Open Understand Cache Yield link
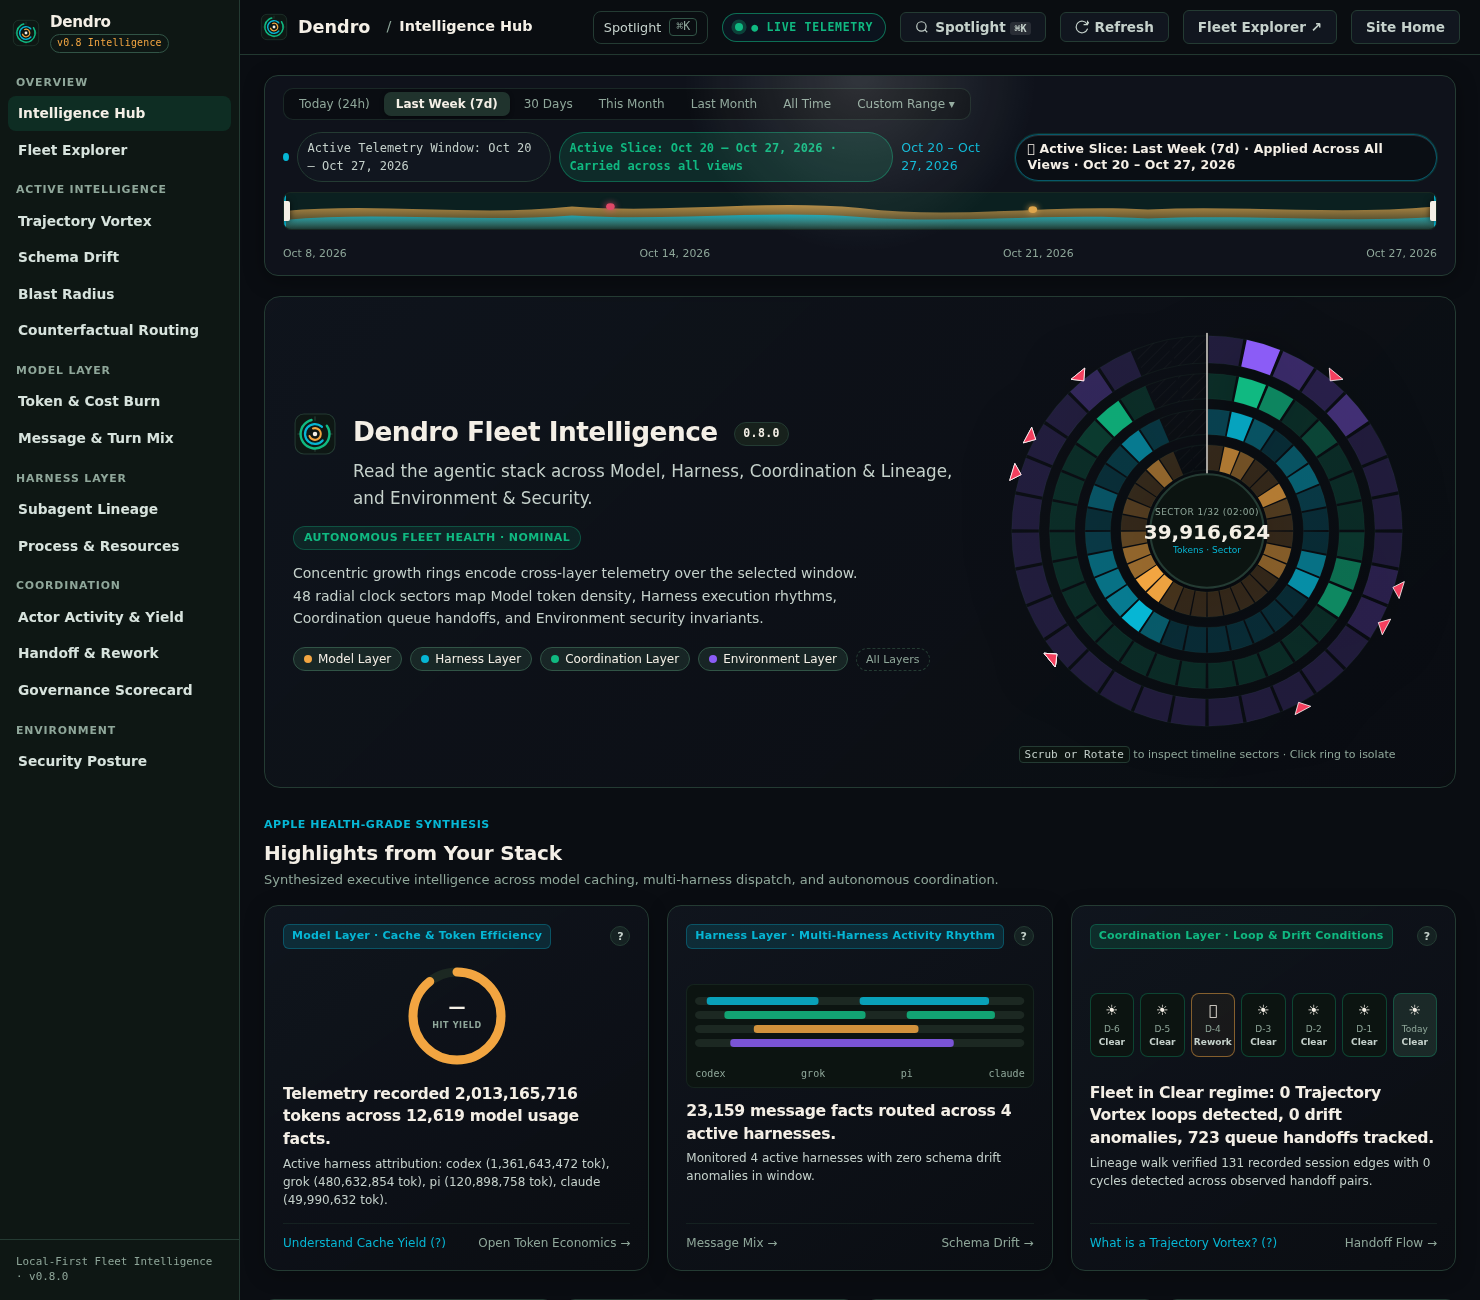The image size is (1480, 1300). [x=364, y=1243]
